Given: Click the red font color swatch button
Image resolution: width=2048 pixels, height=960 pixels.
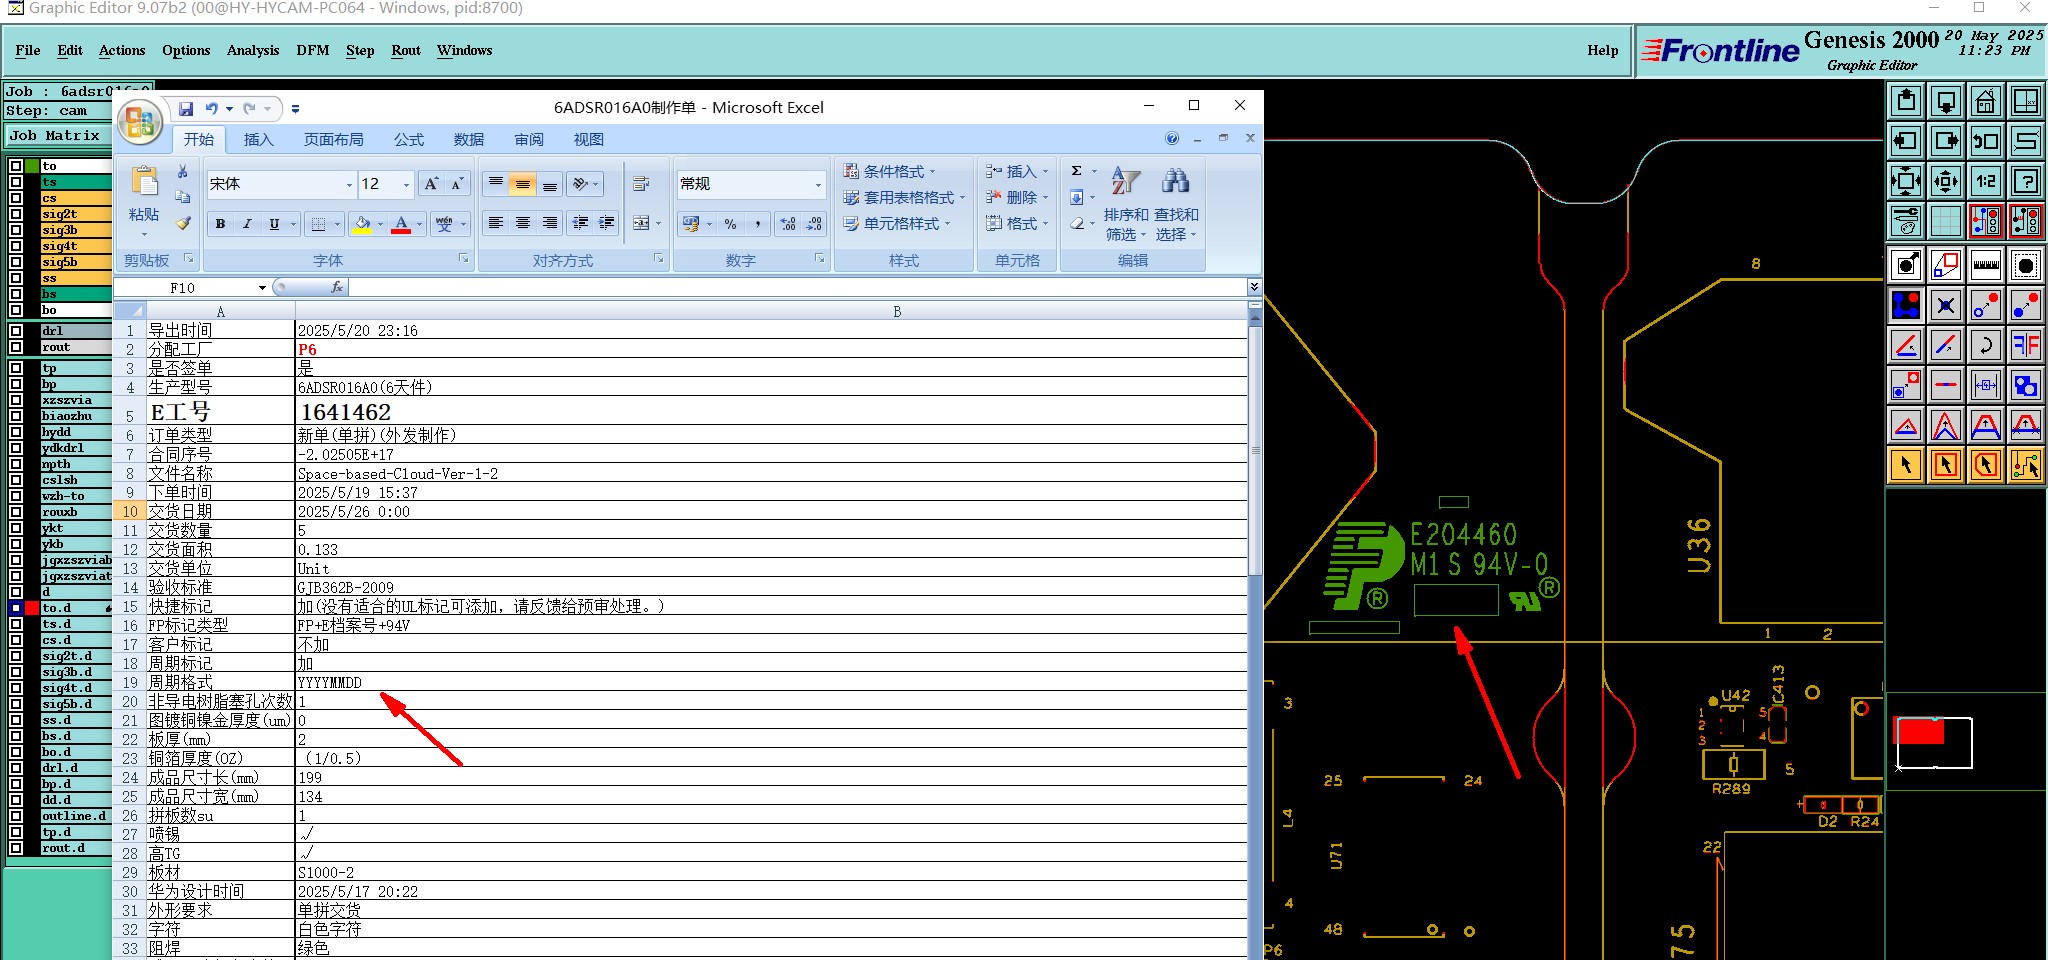Looking at the screenshot, I should [x=401, y=224].
